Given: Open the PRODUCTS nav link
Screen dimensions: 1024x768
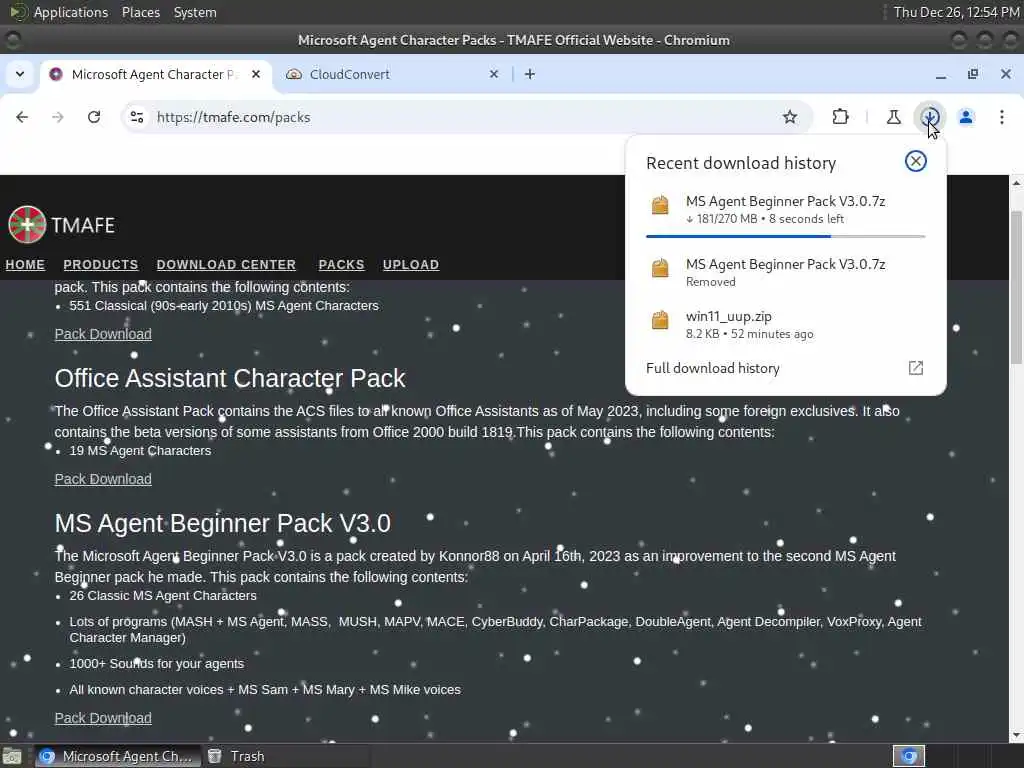Looking at the screenshot, I should coord(101,264).
